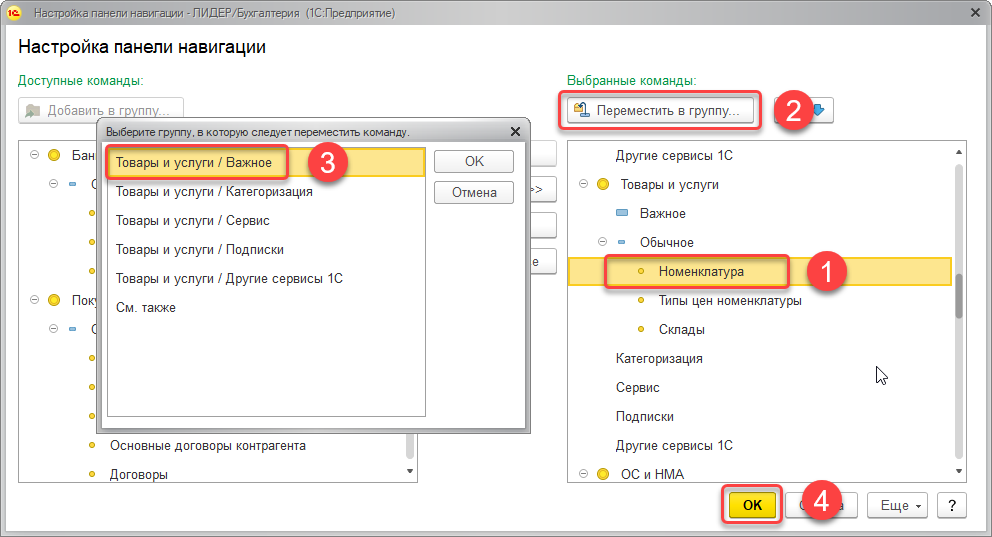Select 'Важное' group in the tree
992x537 pixels.
click(x=662, y=214)
